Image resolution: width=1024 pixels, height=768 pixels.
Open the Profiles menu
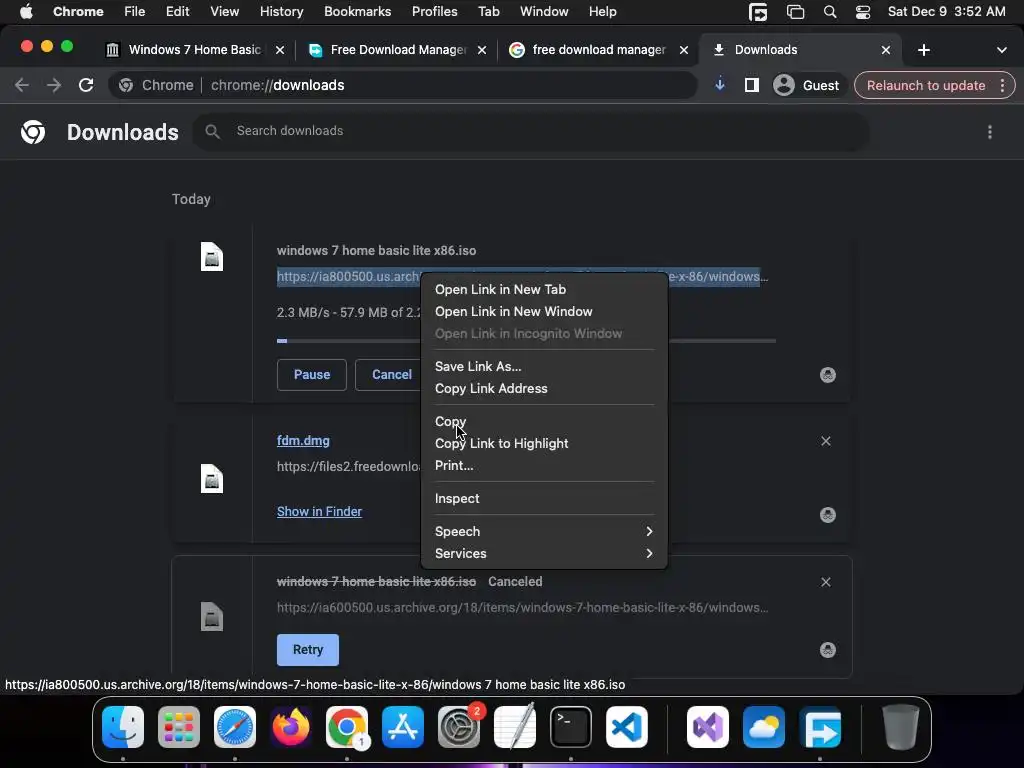click(x=434, y=12)
